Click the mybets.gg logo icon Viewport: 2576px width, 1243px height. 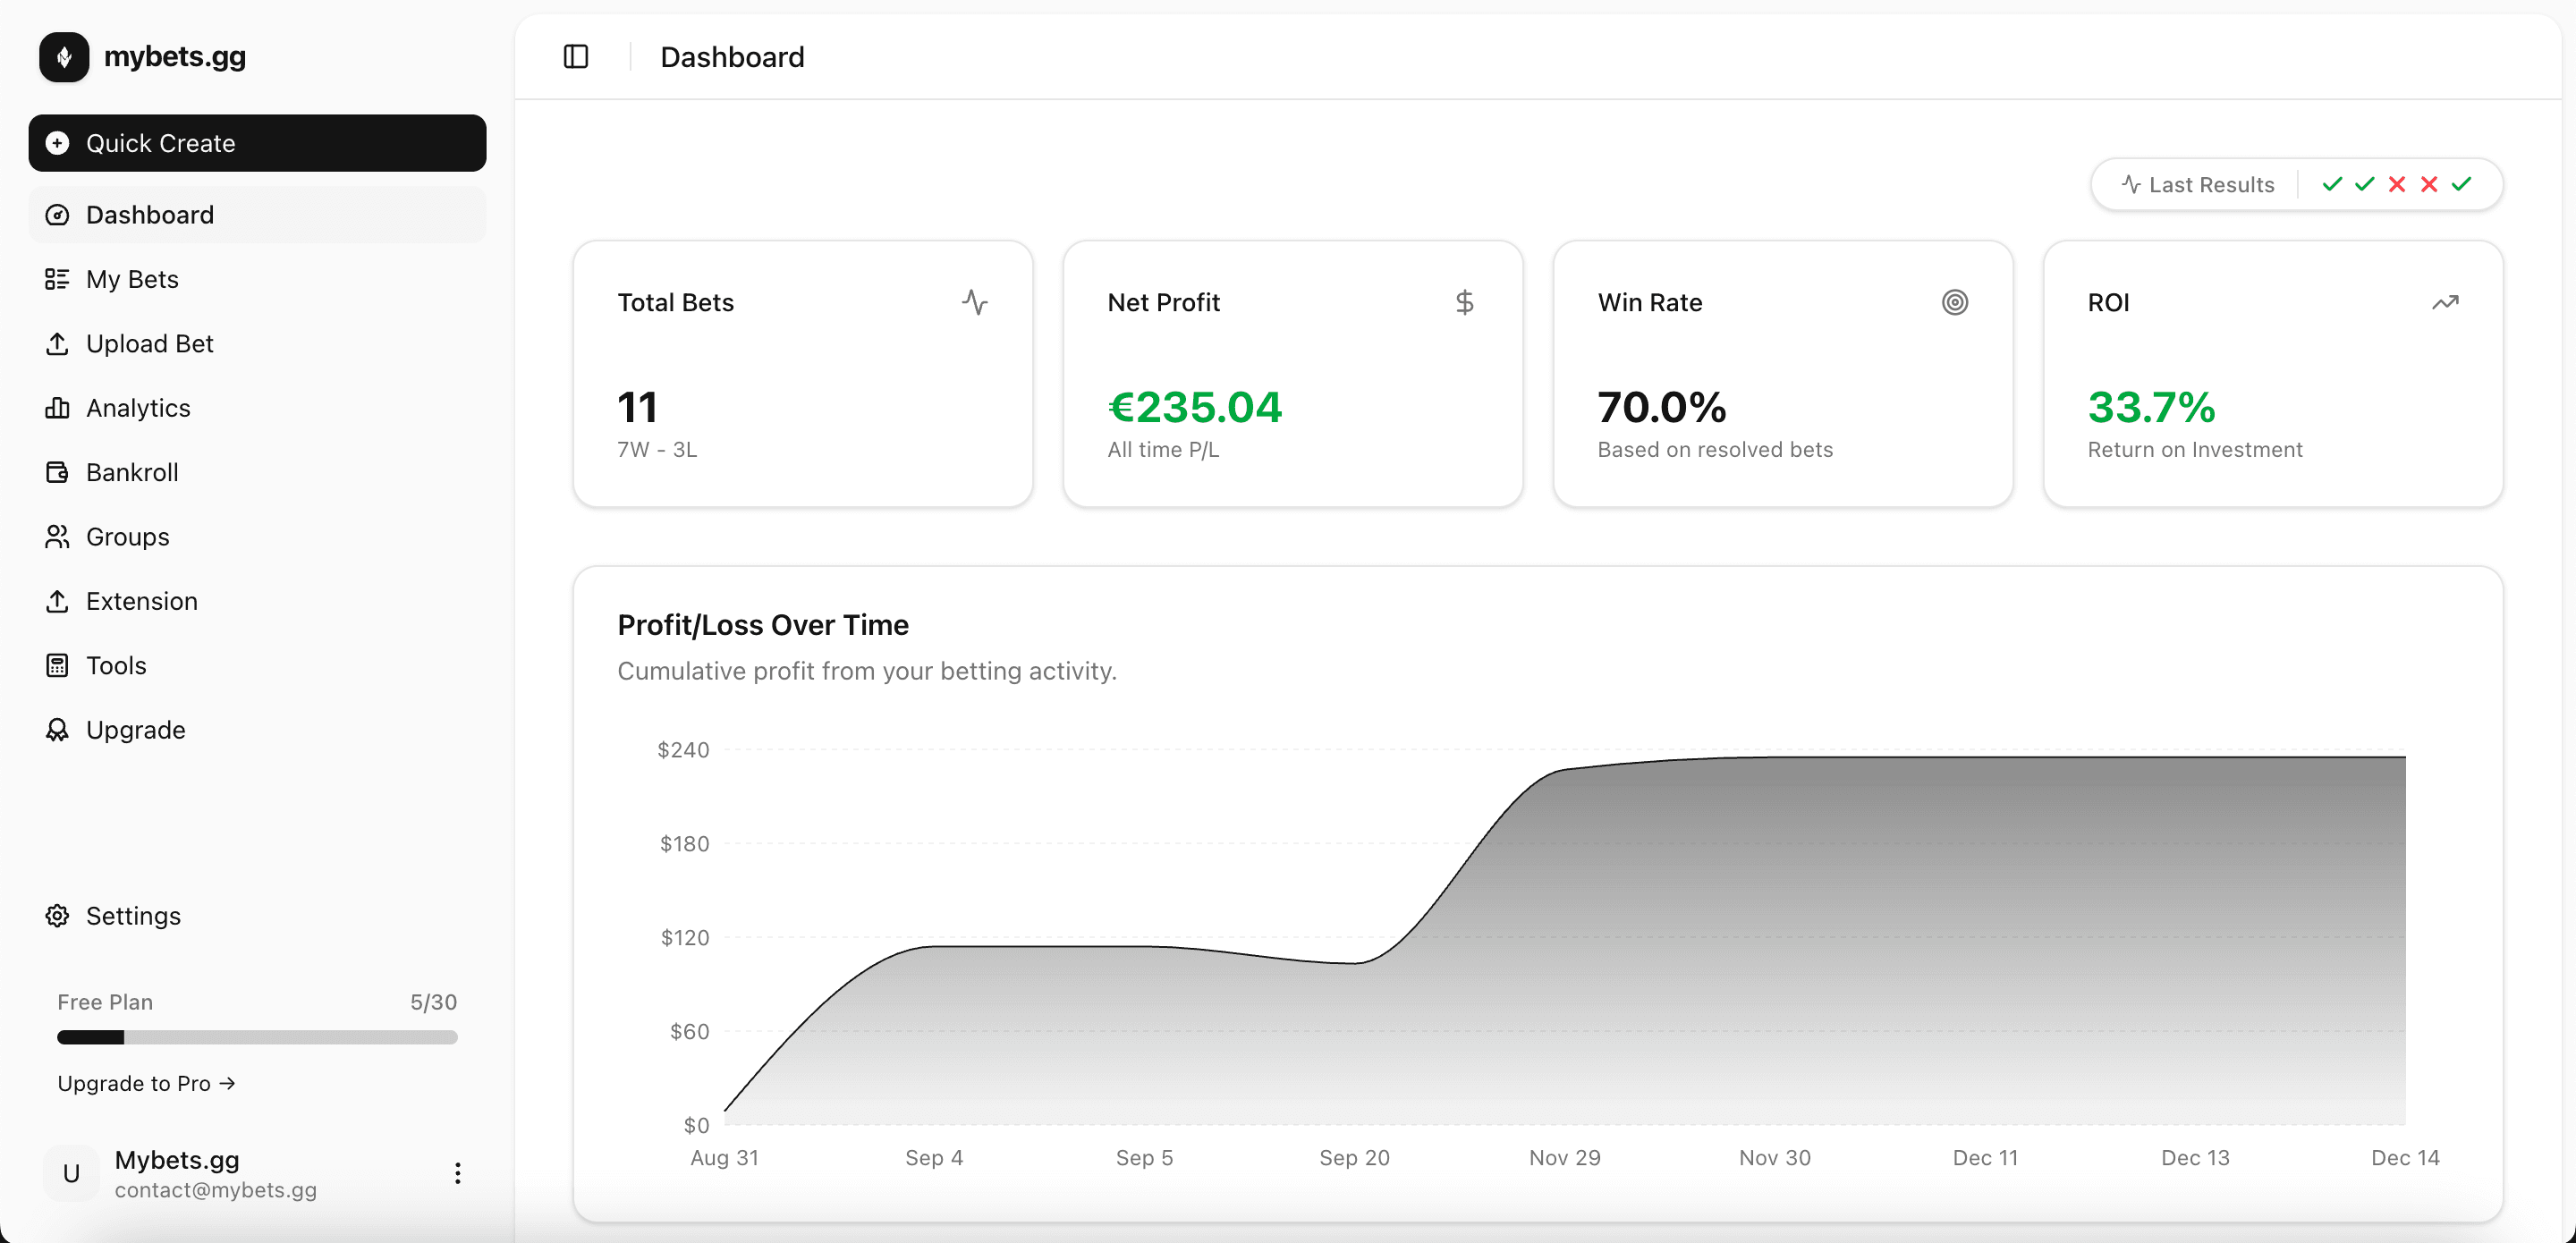tap(64, 57)
